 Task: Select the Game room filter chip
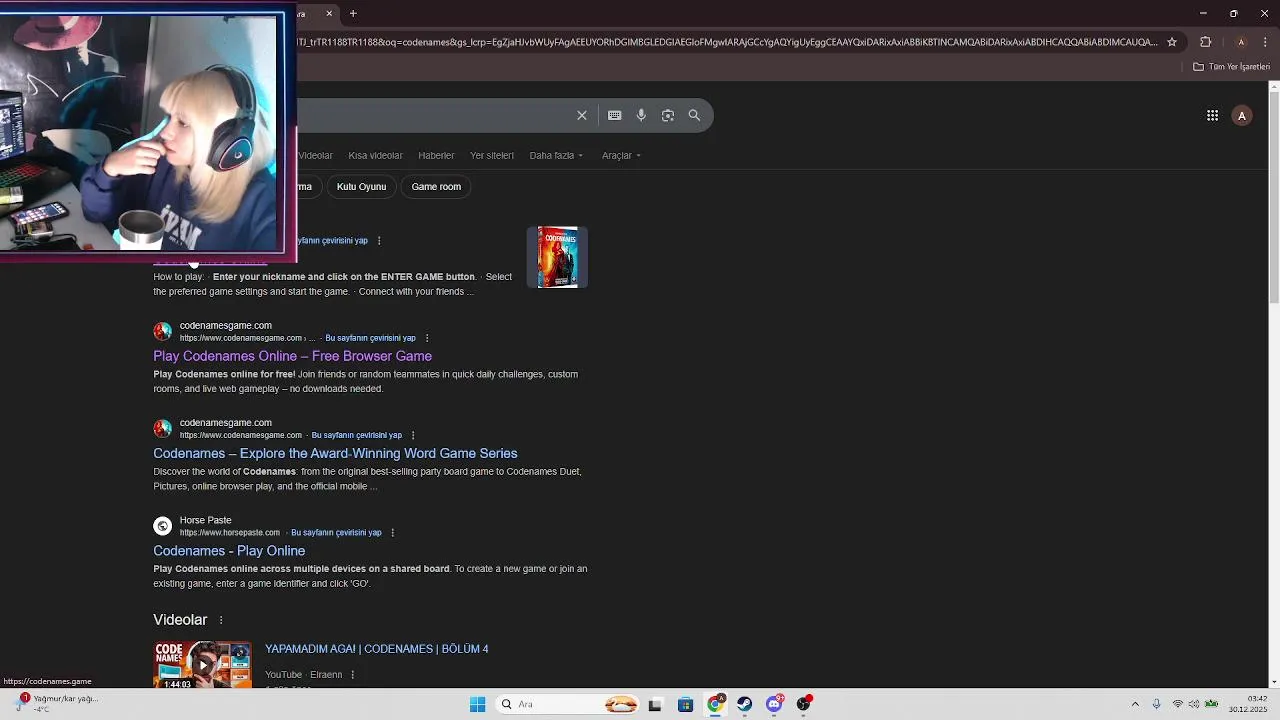(436, 187)
